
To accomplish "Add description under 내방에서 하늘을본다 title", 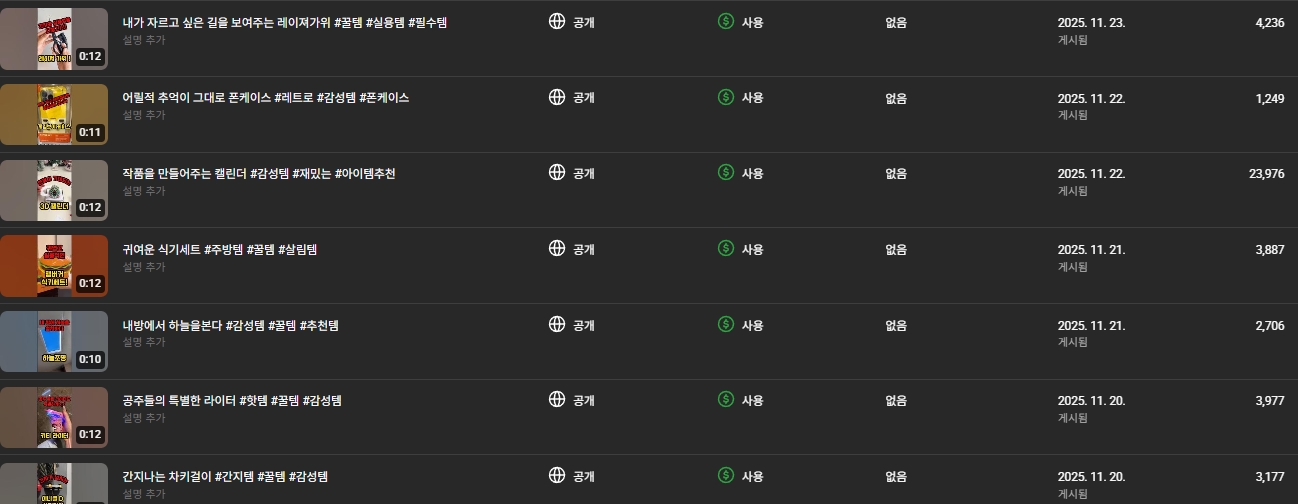I will 144,342.
